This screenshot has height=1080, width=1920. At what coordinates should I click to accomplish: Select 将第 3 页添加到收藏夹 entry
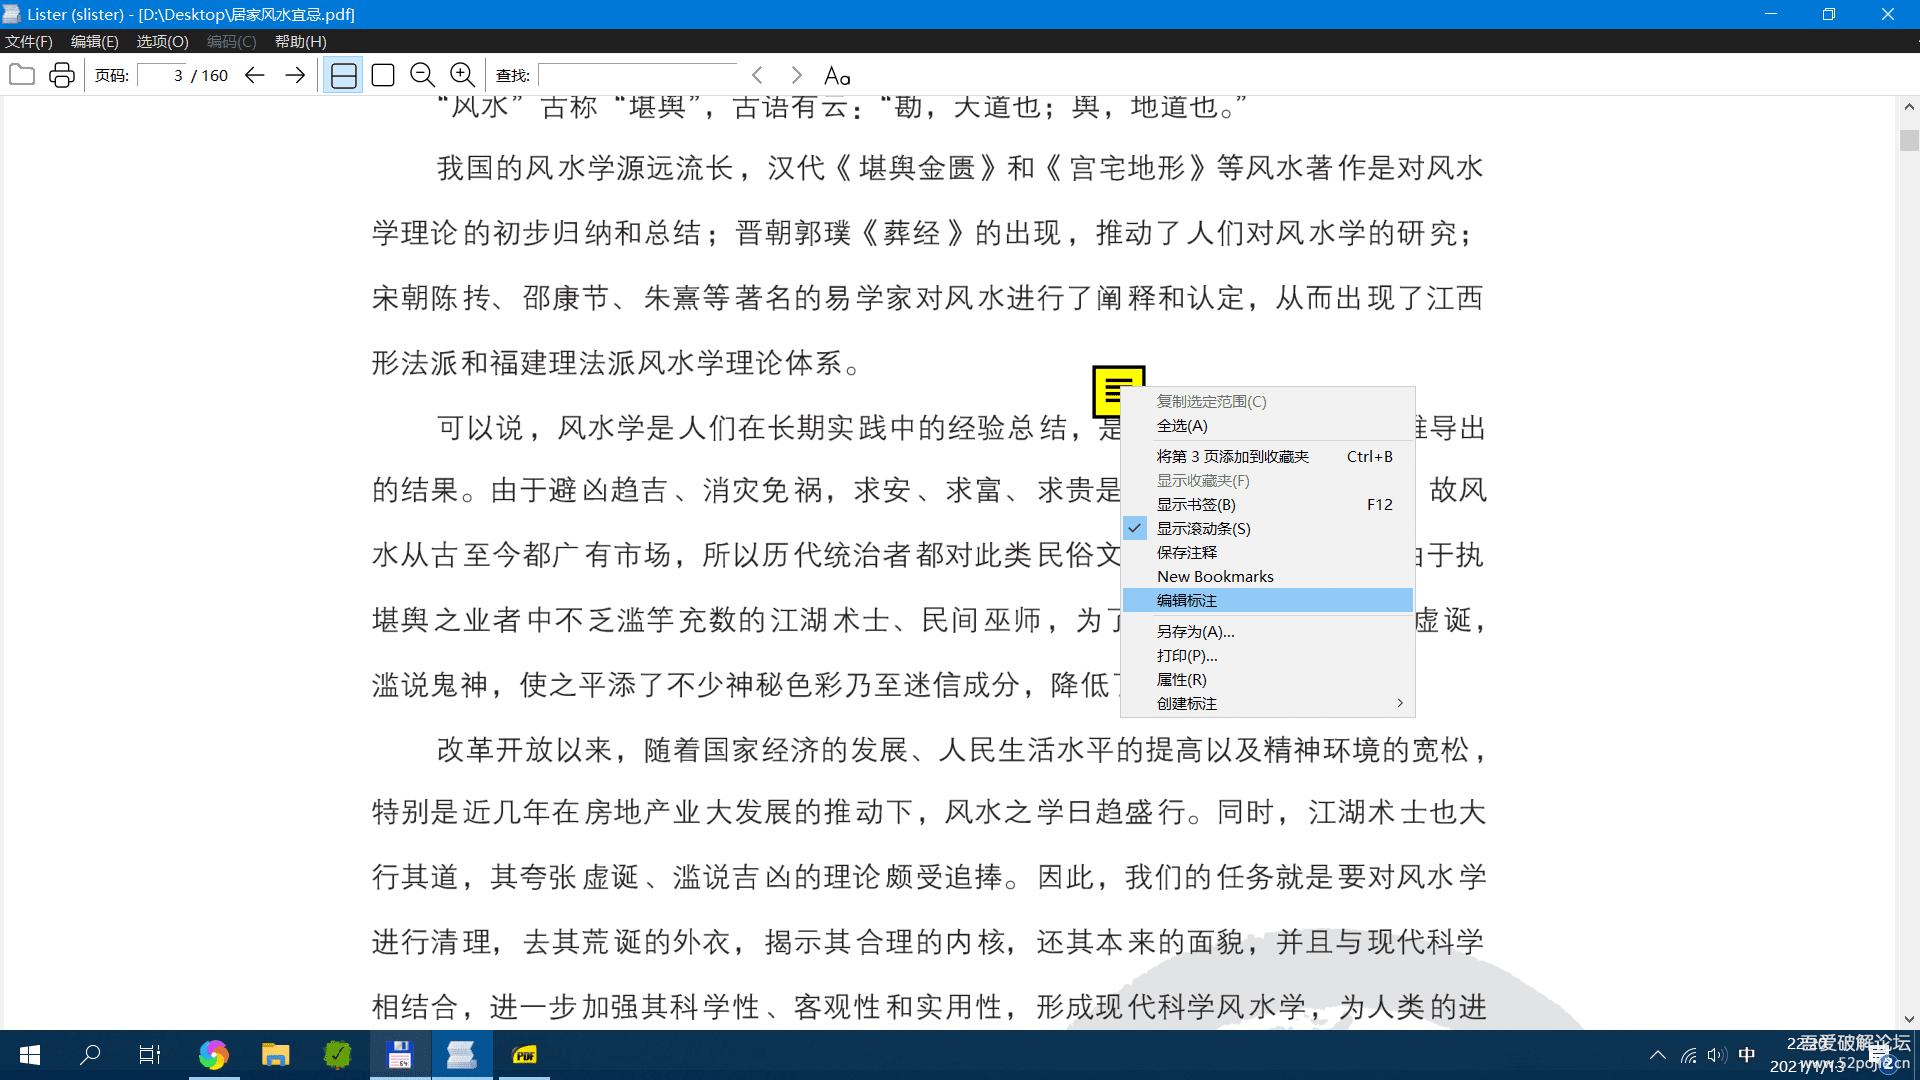(1268, 456)
